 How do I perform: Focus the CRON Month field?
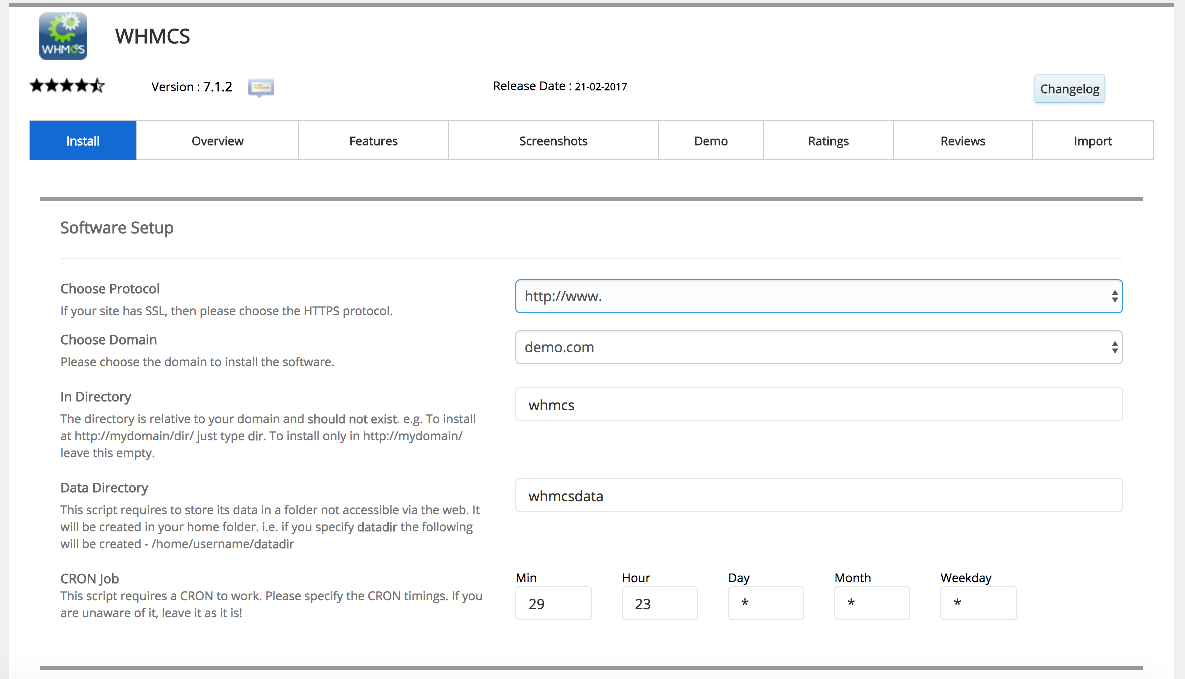pos(872,603)
